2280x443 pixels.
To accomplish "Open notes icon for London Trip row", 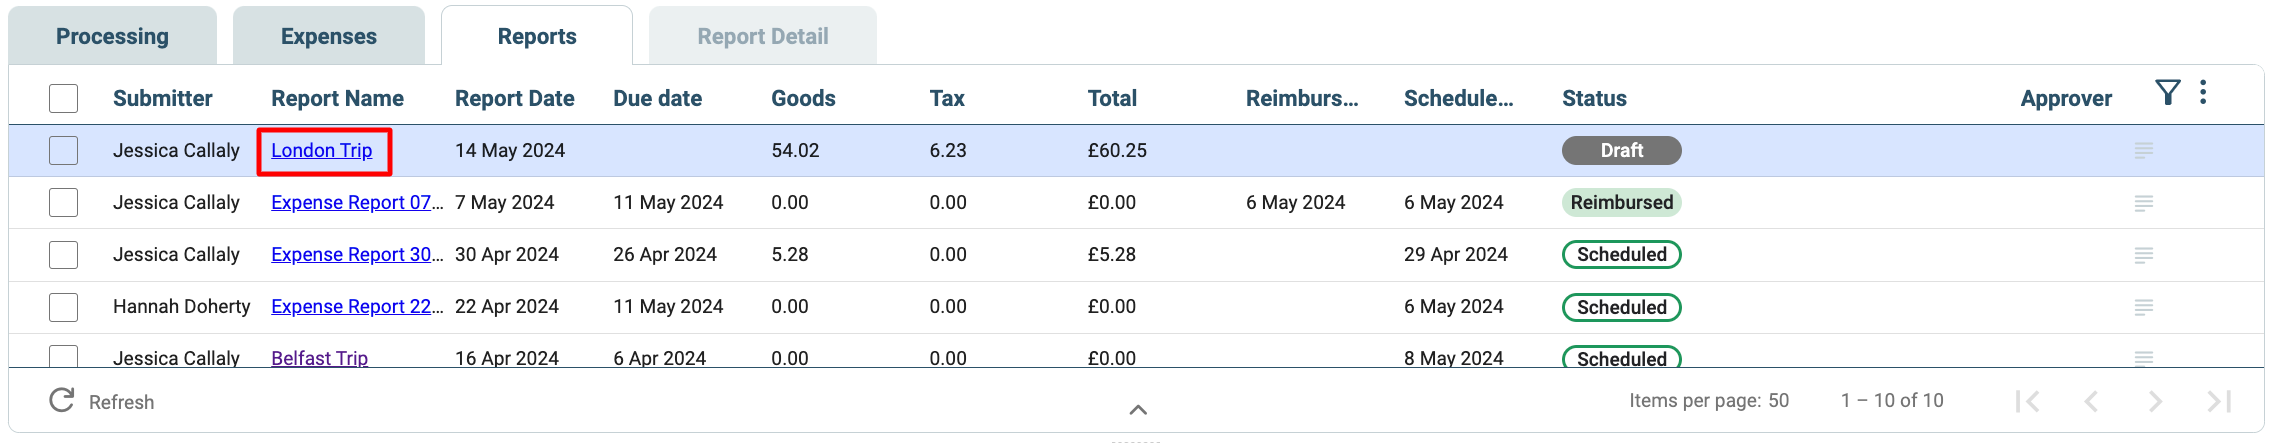I will (2143, 151).
